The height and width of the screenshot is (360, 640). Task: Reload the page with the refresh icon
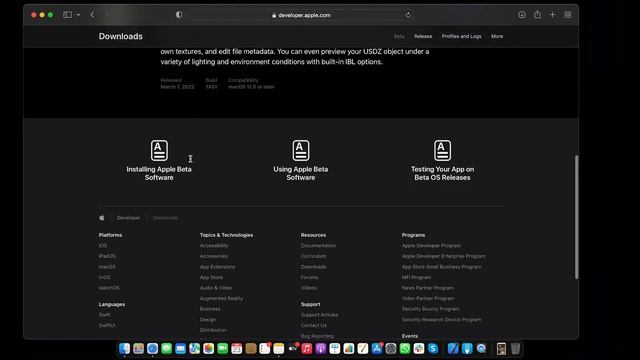click(408, 15)
